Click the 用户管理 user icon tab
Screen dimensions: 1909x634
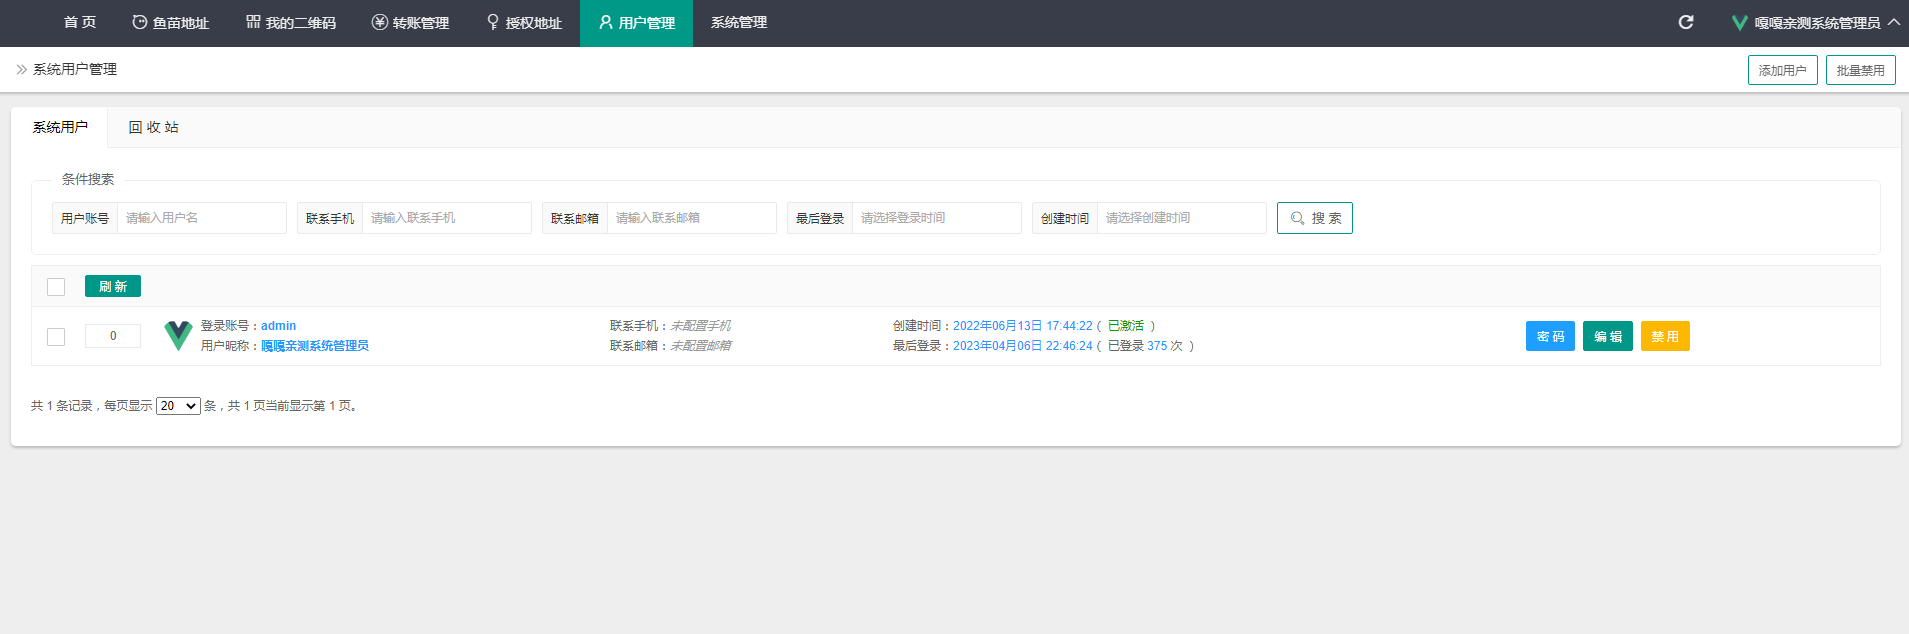636,23
